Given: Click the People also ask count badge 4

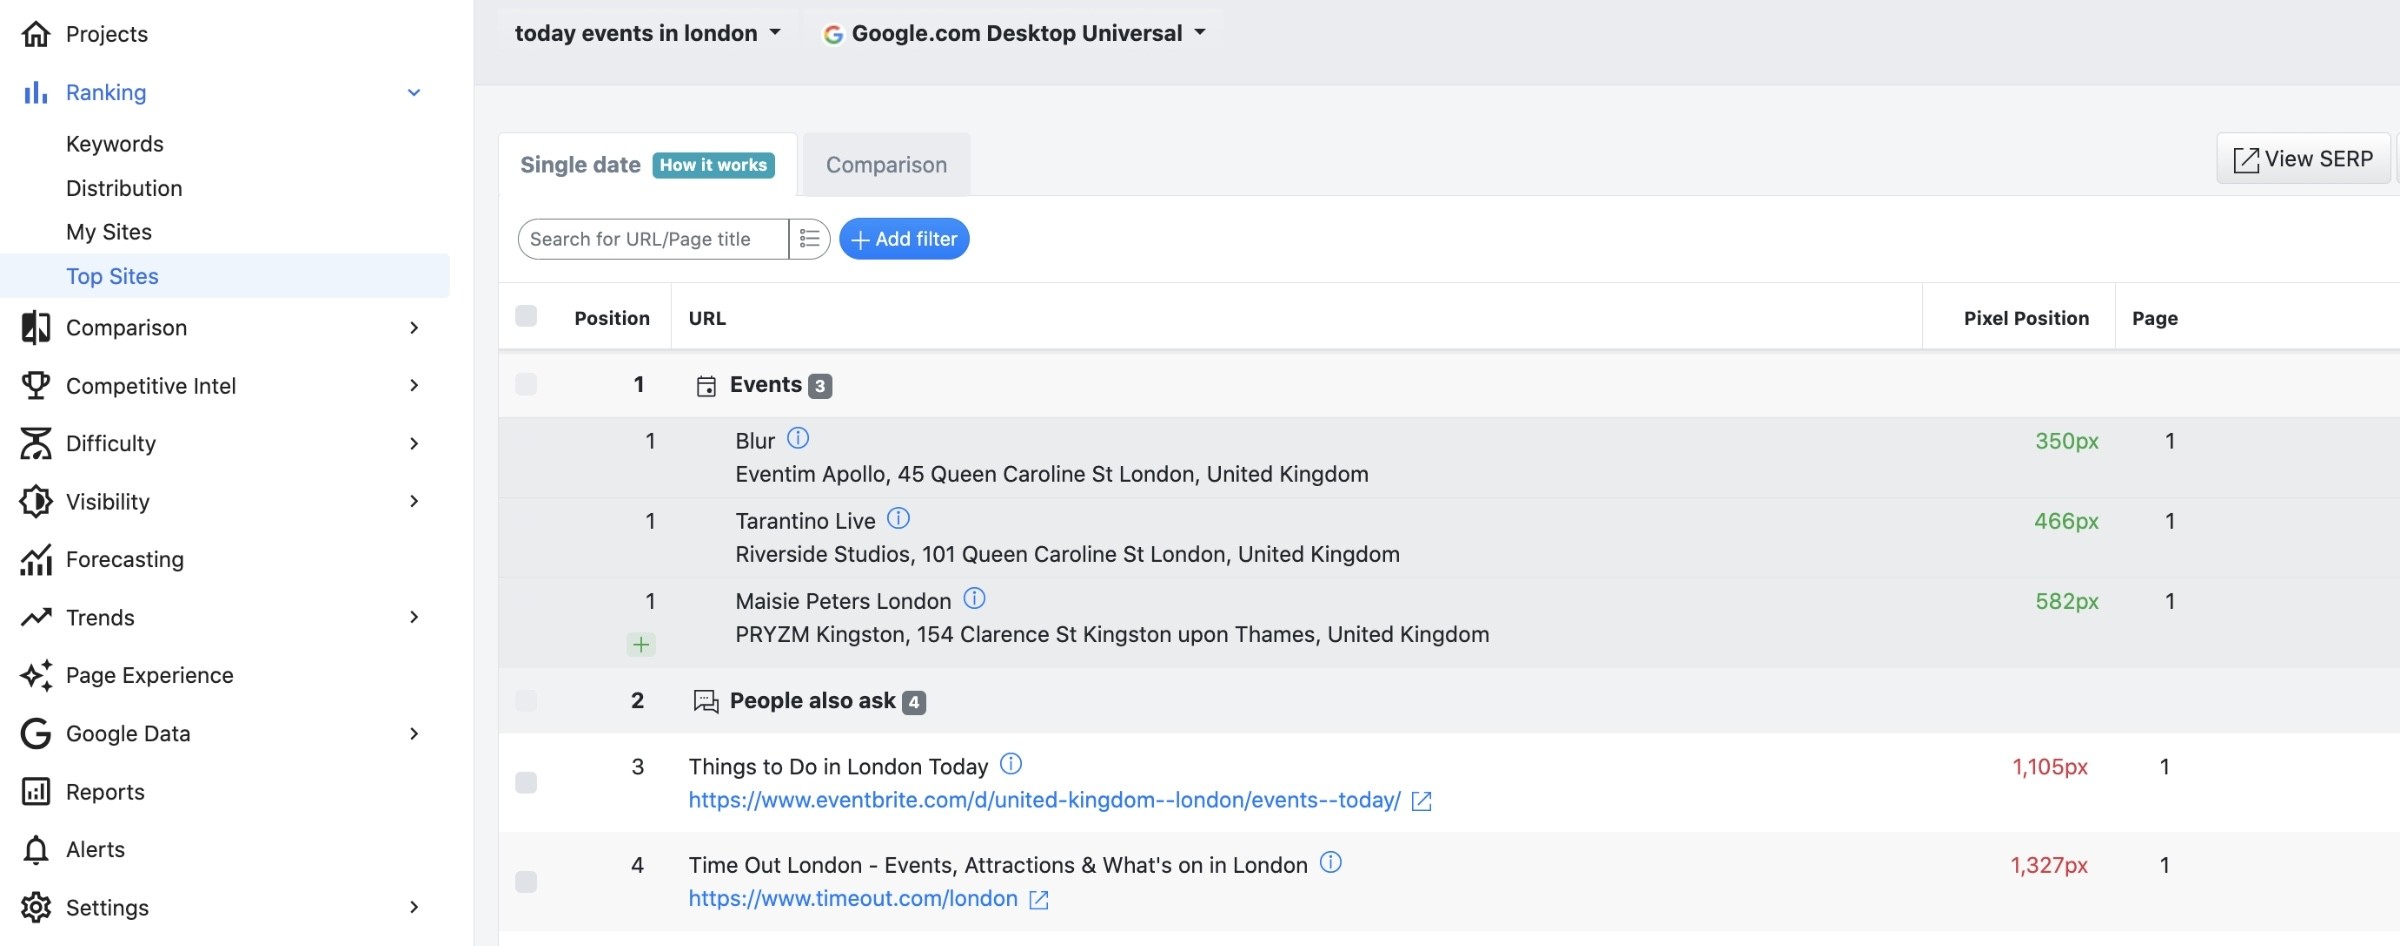Looking at the screenshot, I should (x=914, y=702).
